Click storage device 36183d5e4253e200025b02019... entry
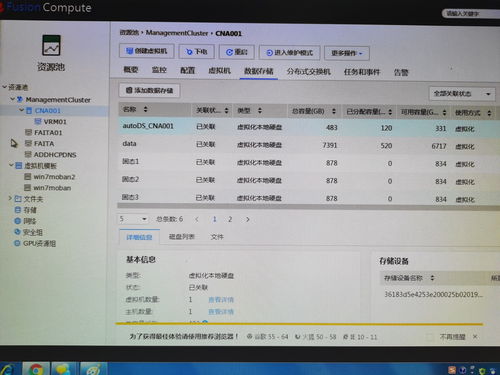Screen dimensions: 500x375 [433, 294]
